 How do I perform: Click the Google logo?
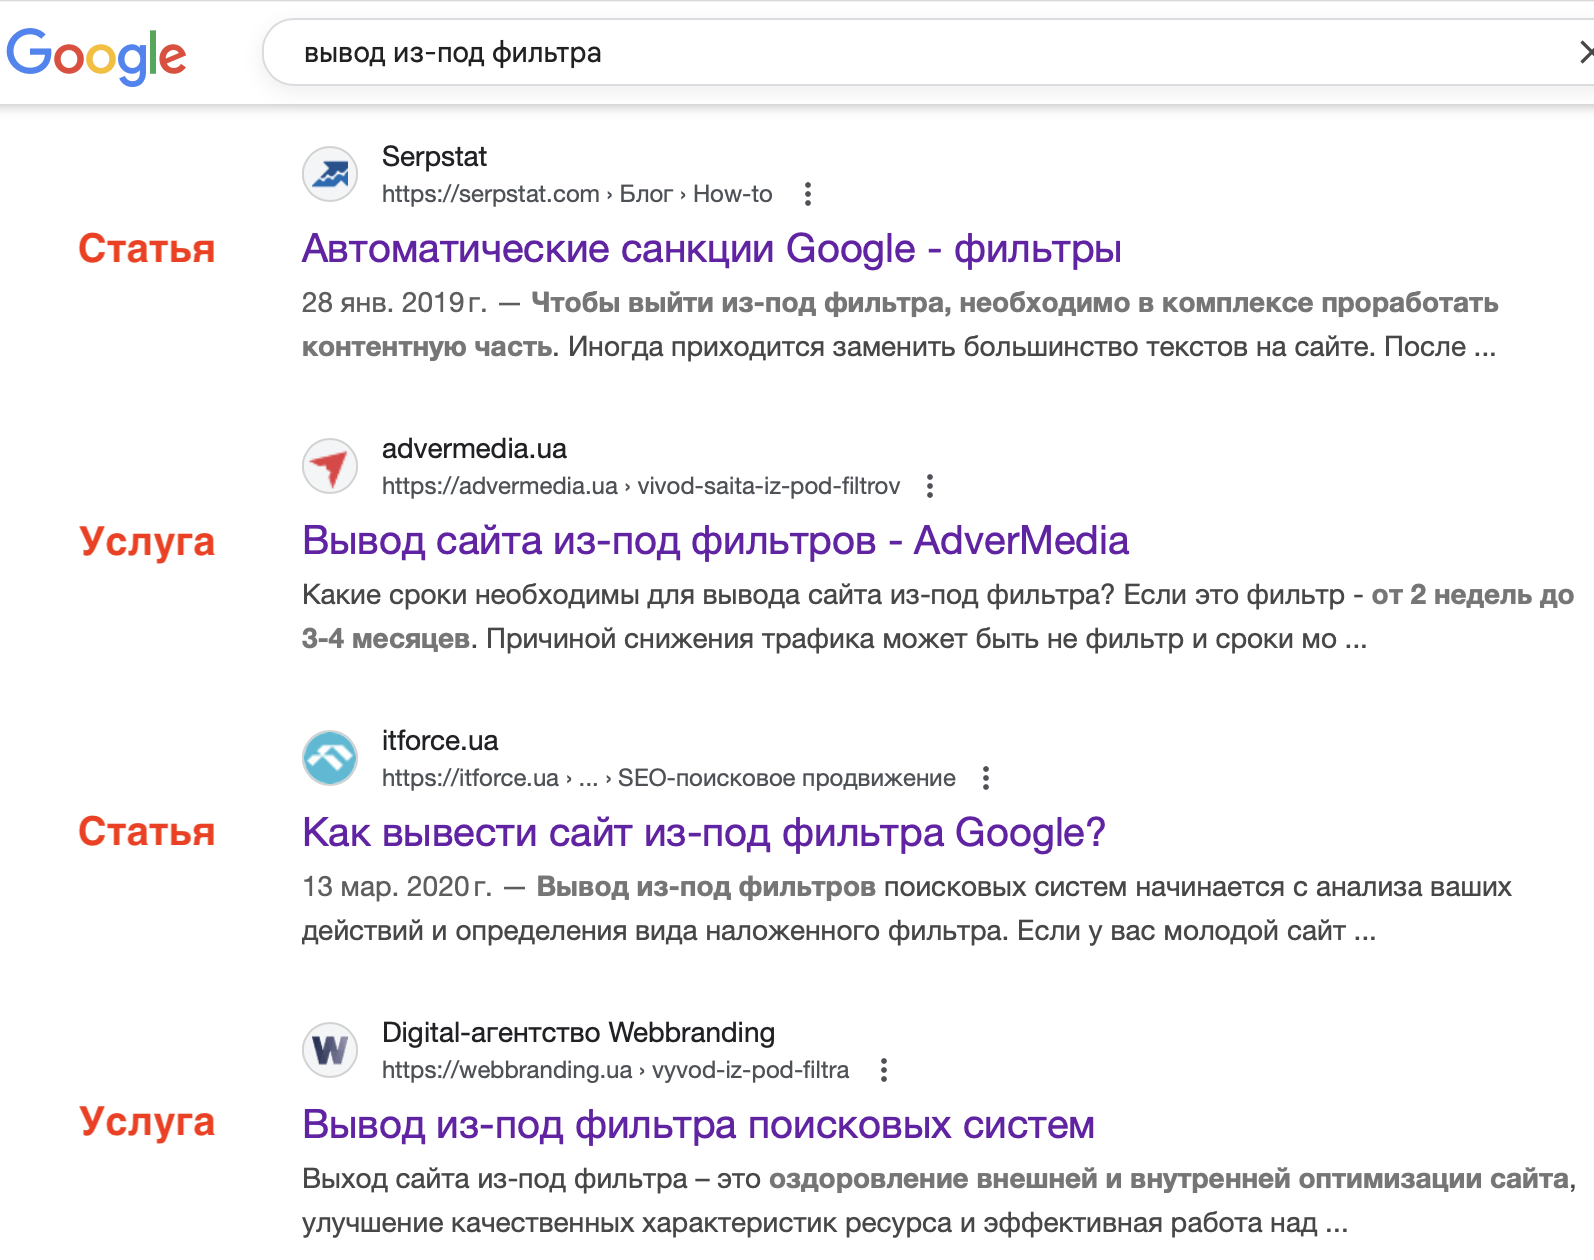96,55
